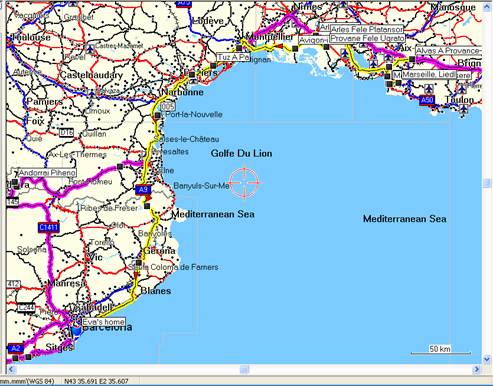Click the C1411 road shield icon
493x386 pixels.
pyautogui.click(x=49, y=227)
